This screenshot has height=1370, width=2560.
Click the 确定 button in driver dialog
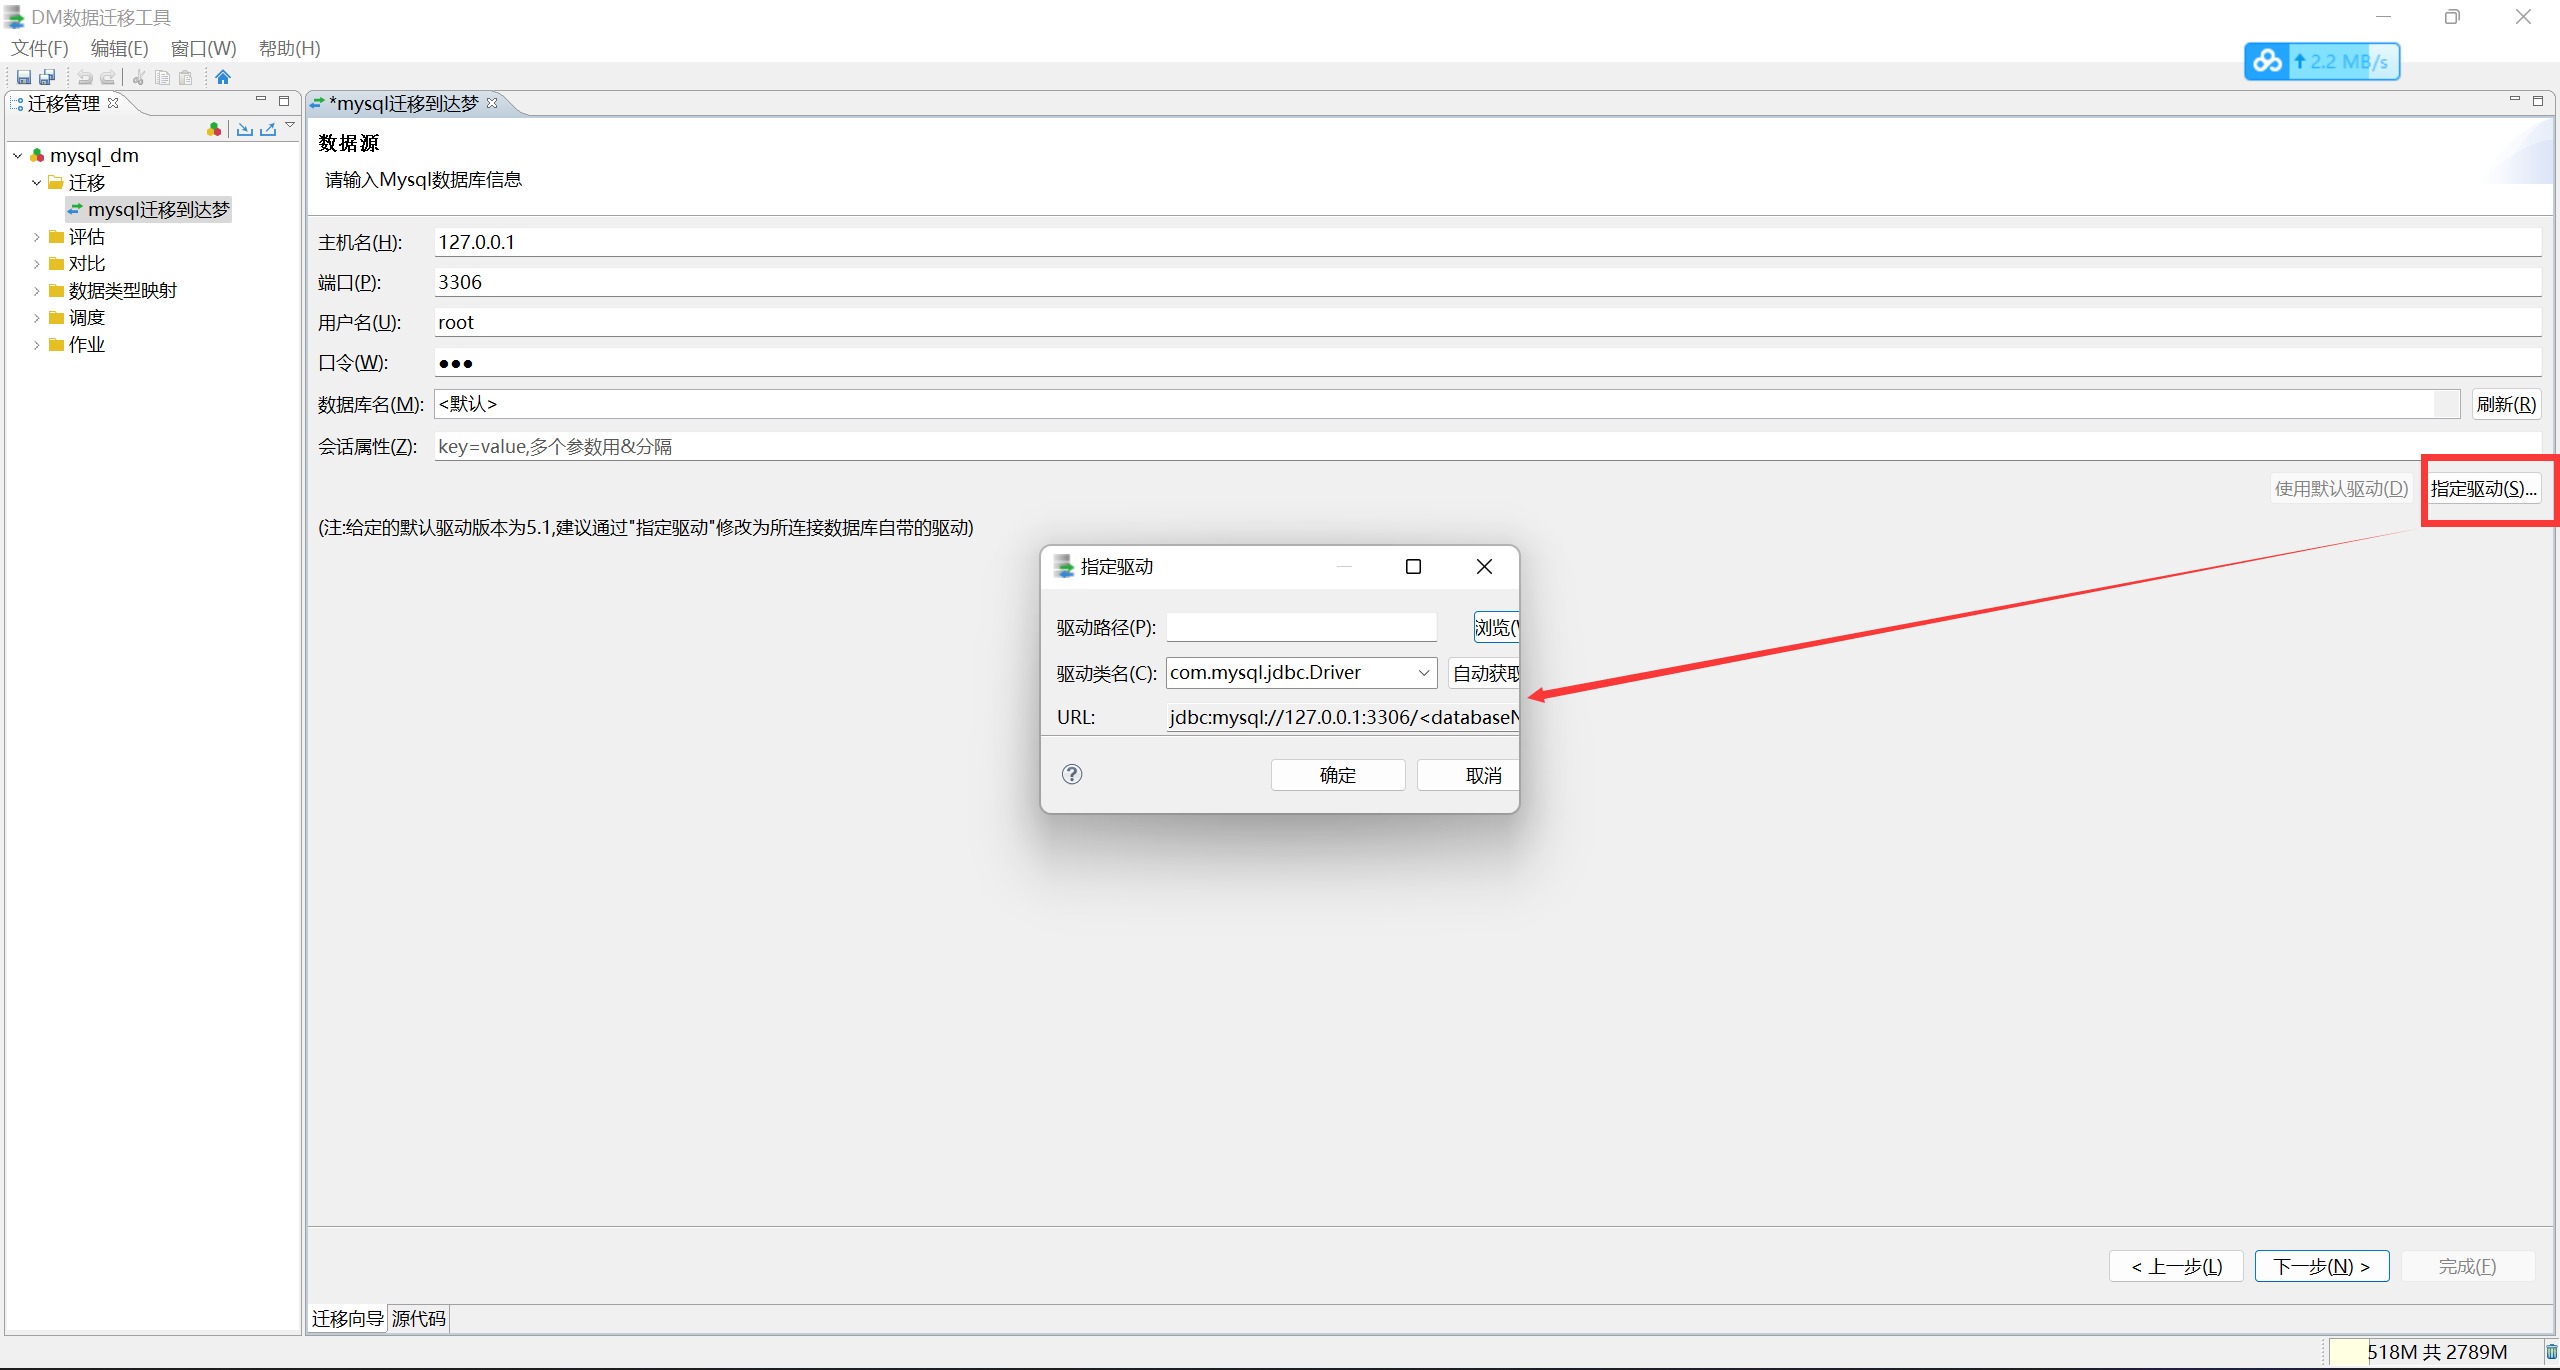coord(1337,775)
